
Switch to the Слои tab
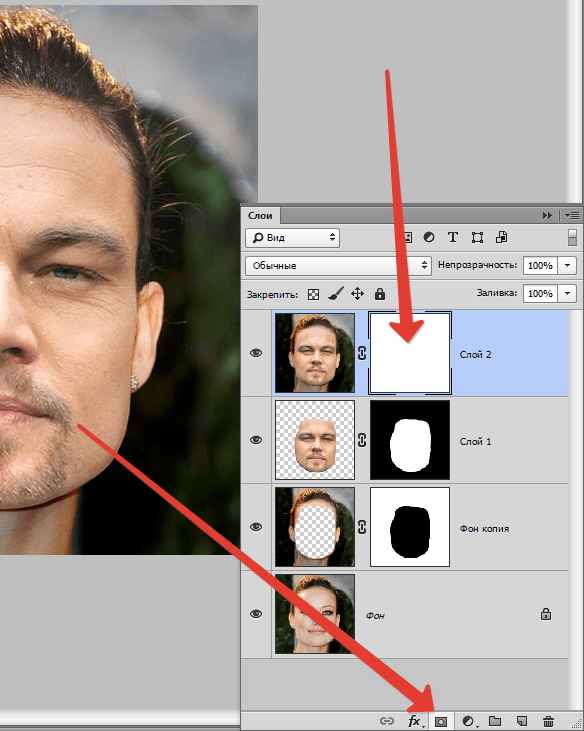click(x=260, y=215)
